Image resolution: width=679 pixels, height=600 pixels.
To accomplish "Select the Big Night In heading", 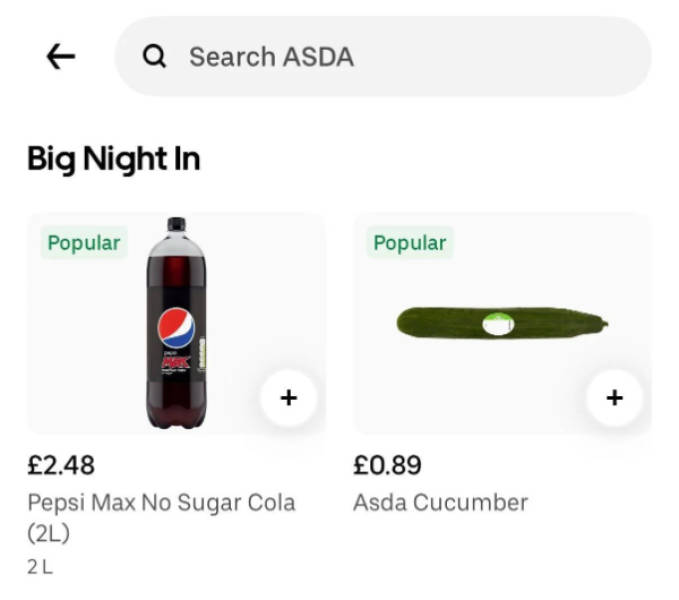I will click(113, 159).
